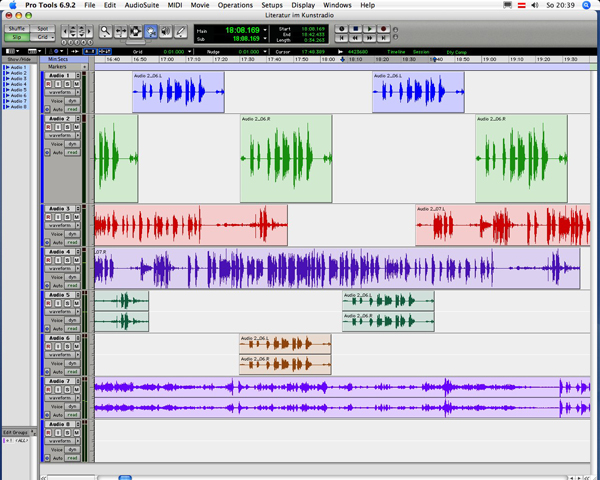This screenshot has height=480, width=600.
Task: Select the Grabber hand tool
Action: pos(150,32)
